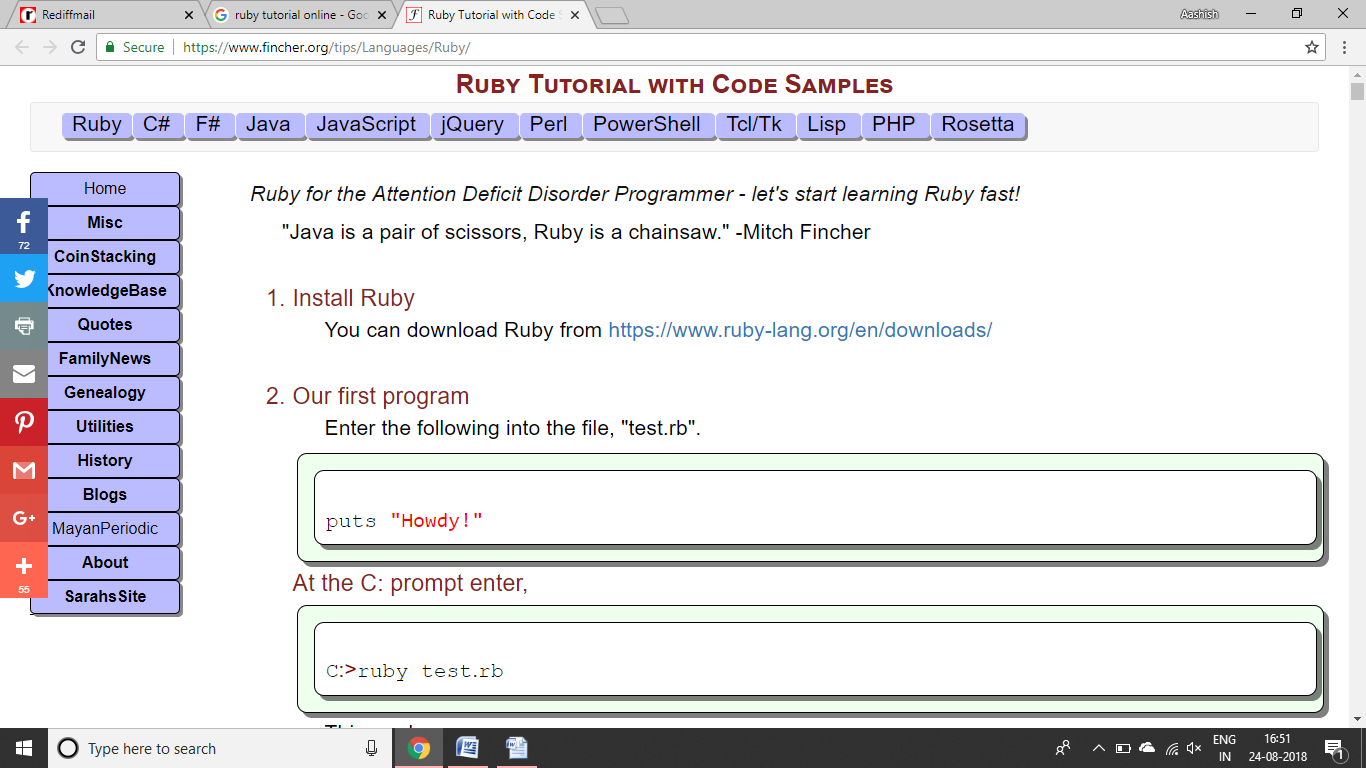Open the SarahsSite sidebar button

pyautogui.click(x=105, y=596)
